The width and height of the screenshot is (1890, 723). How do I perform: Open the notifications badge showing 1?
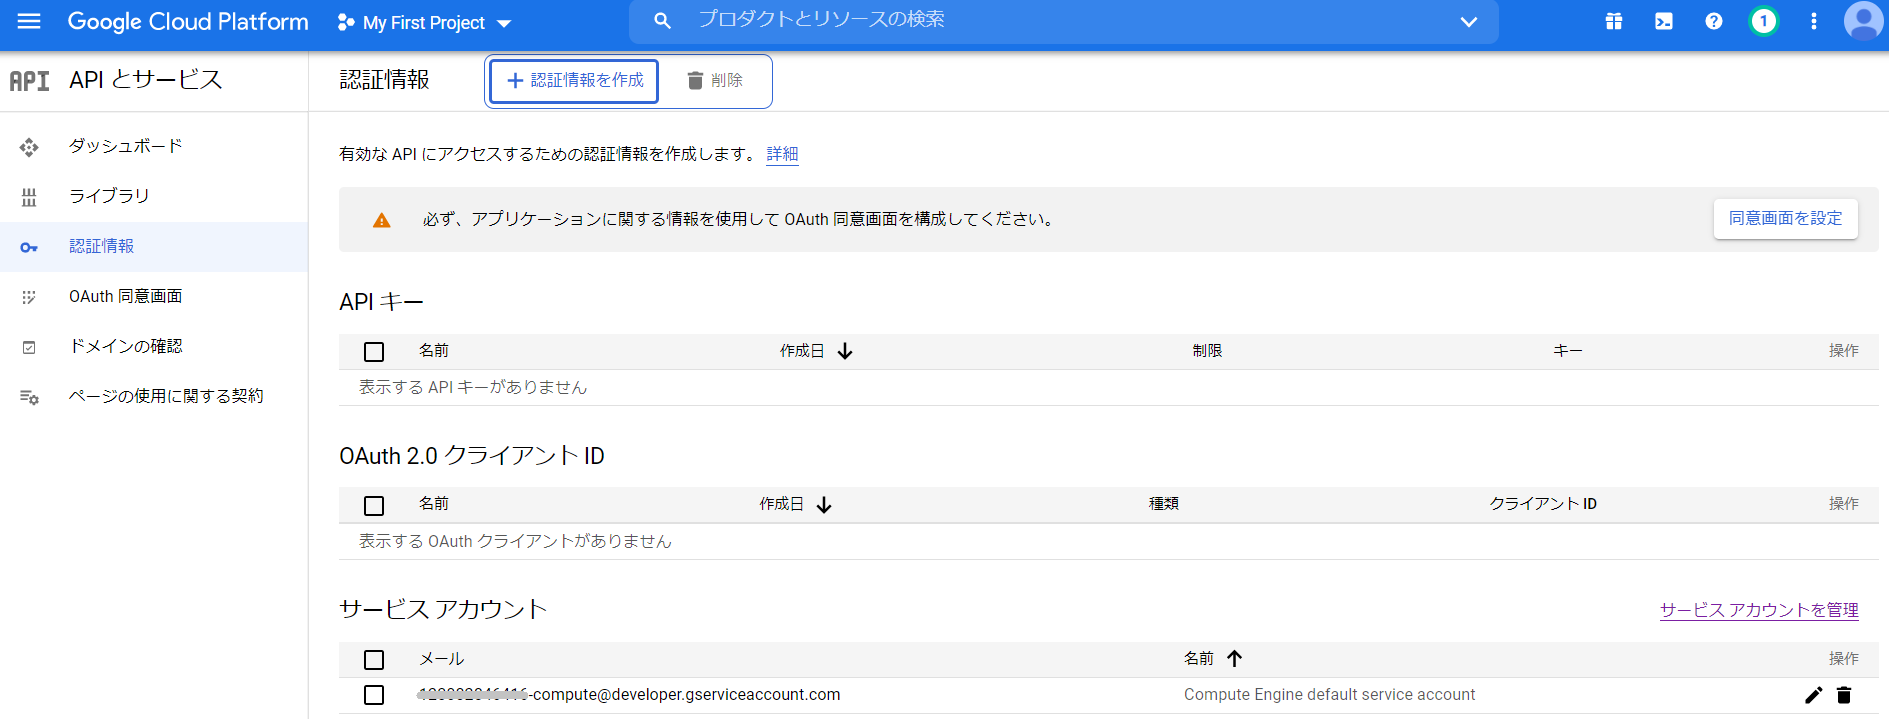click(x=1764, y=21)
